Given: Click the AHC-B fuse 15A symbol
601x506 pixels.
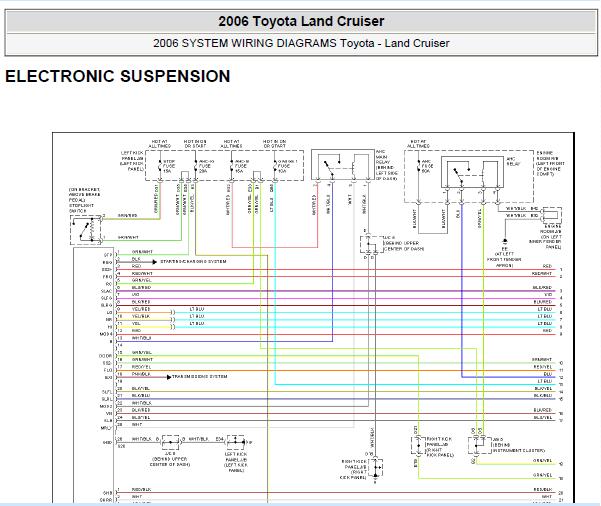Looking at the screenshot, I should [x=232, y=166].
